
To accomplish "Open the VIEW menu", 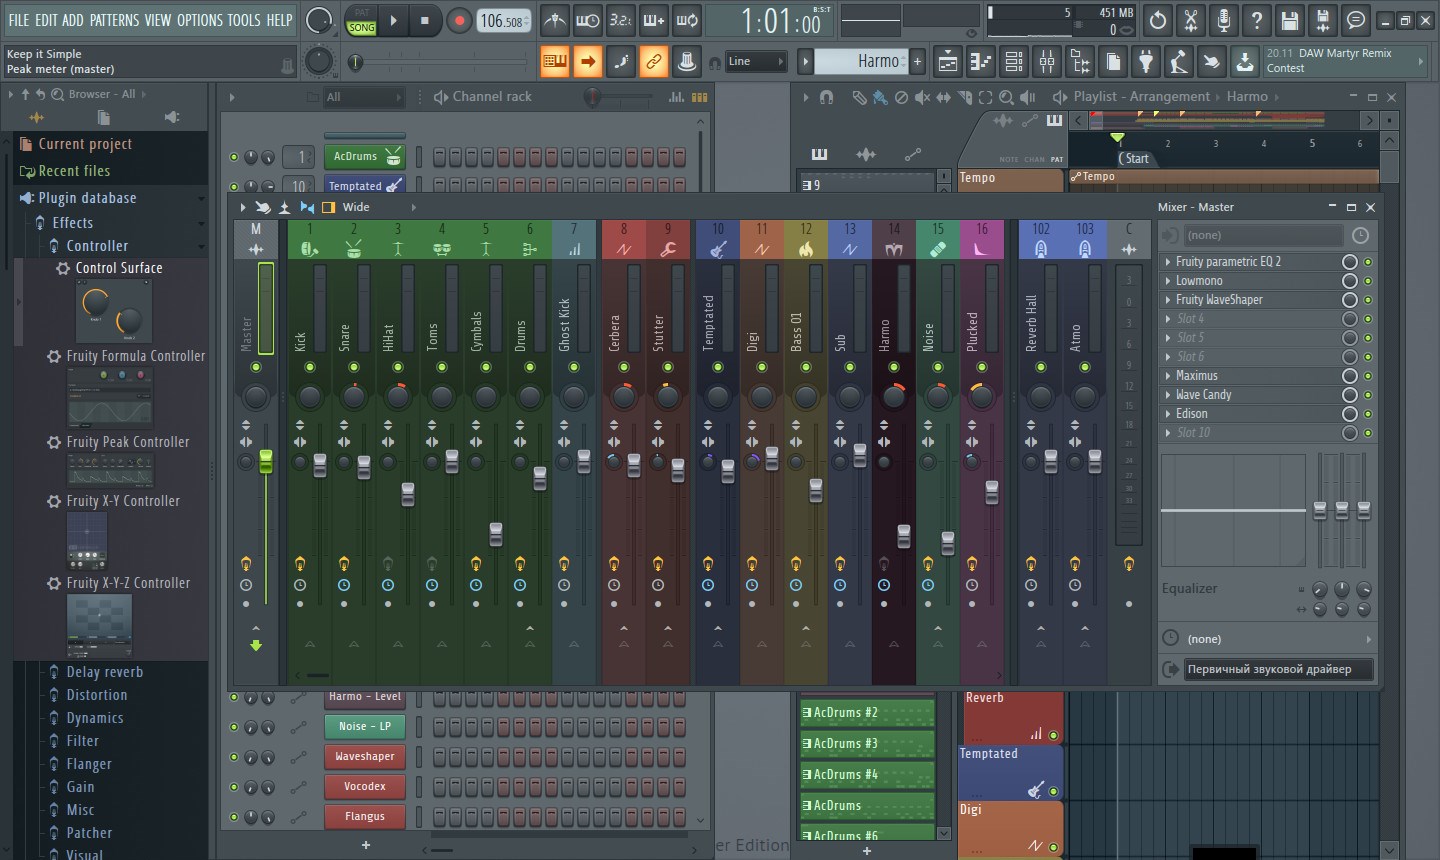I will pos(158,20).
